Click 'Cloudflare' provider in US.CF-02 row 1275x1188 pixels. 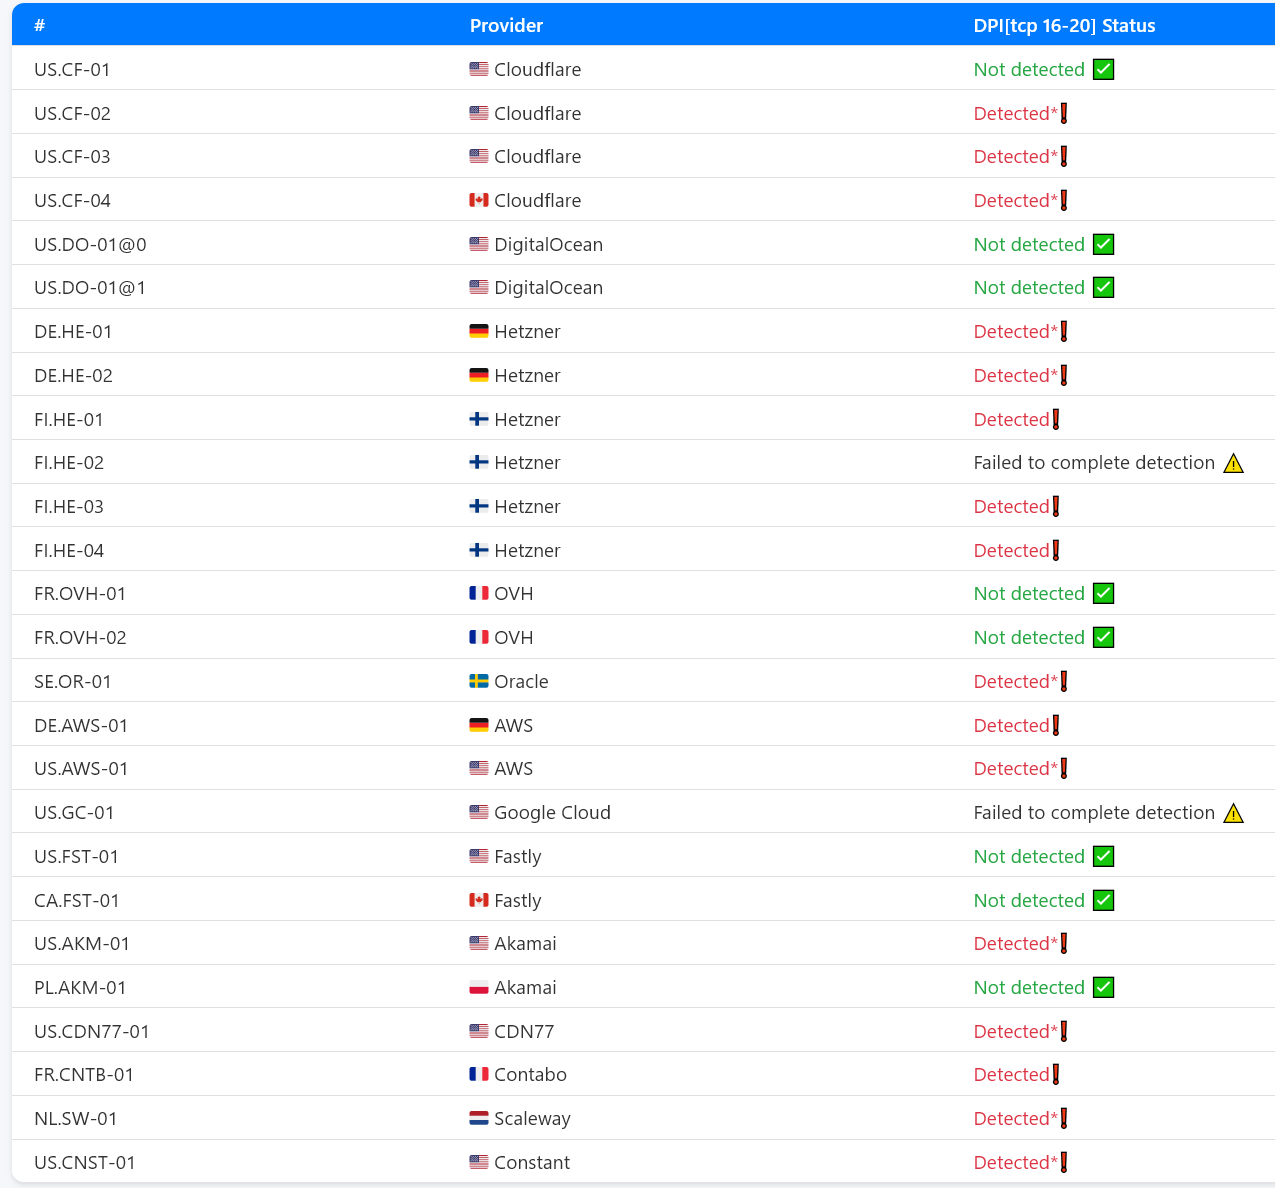click(537, 113)
